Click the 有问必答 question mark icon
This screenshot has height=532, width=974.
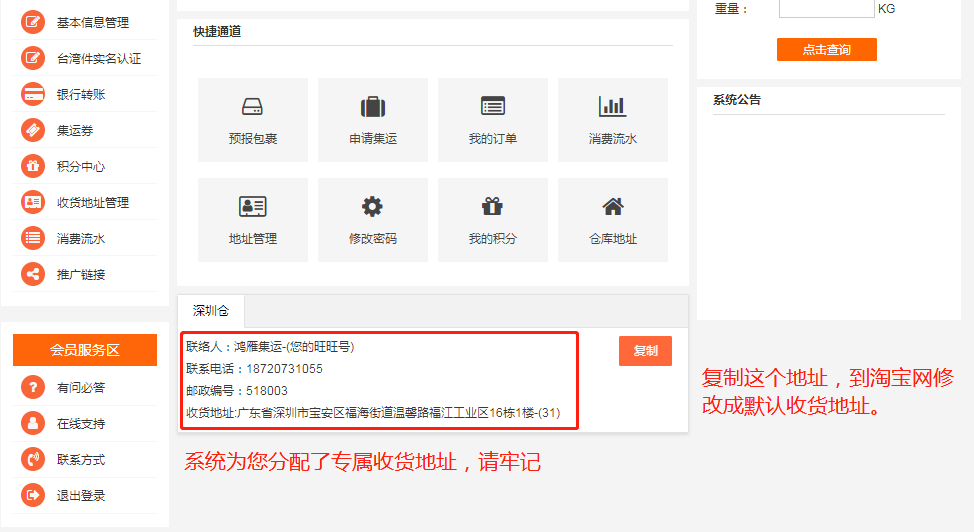point(33,388)
